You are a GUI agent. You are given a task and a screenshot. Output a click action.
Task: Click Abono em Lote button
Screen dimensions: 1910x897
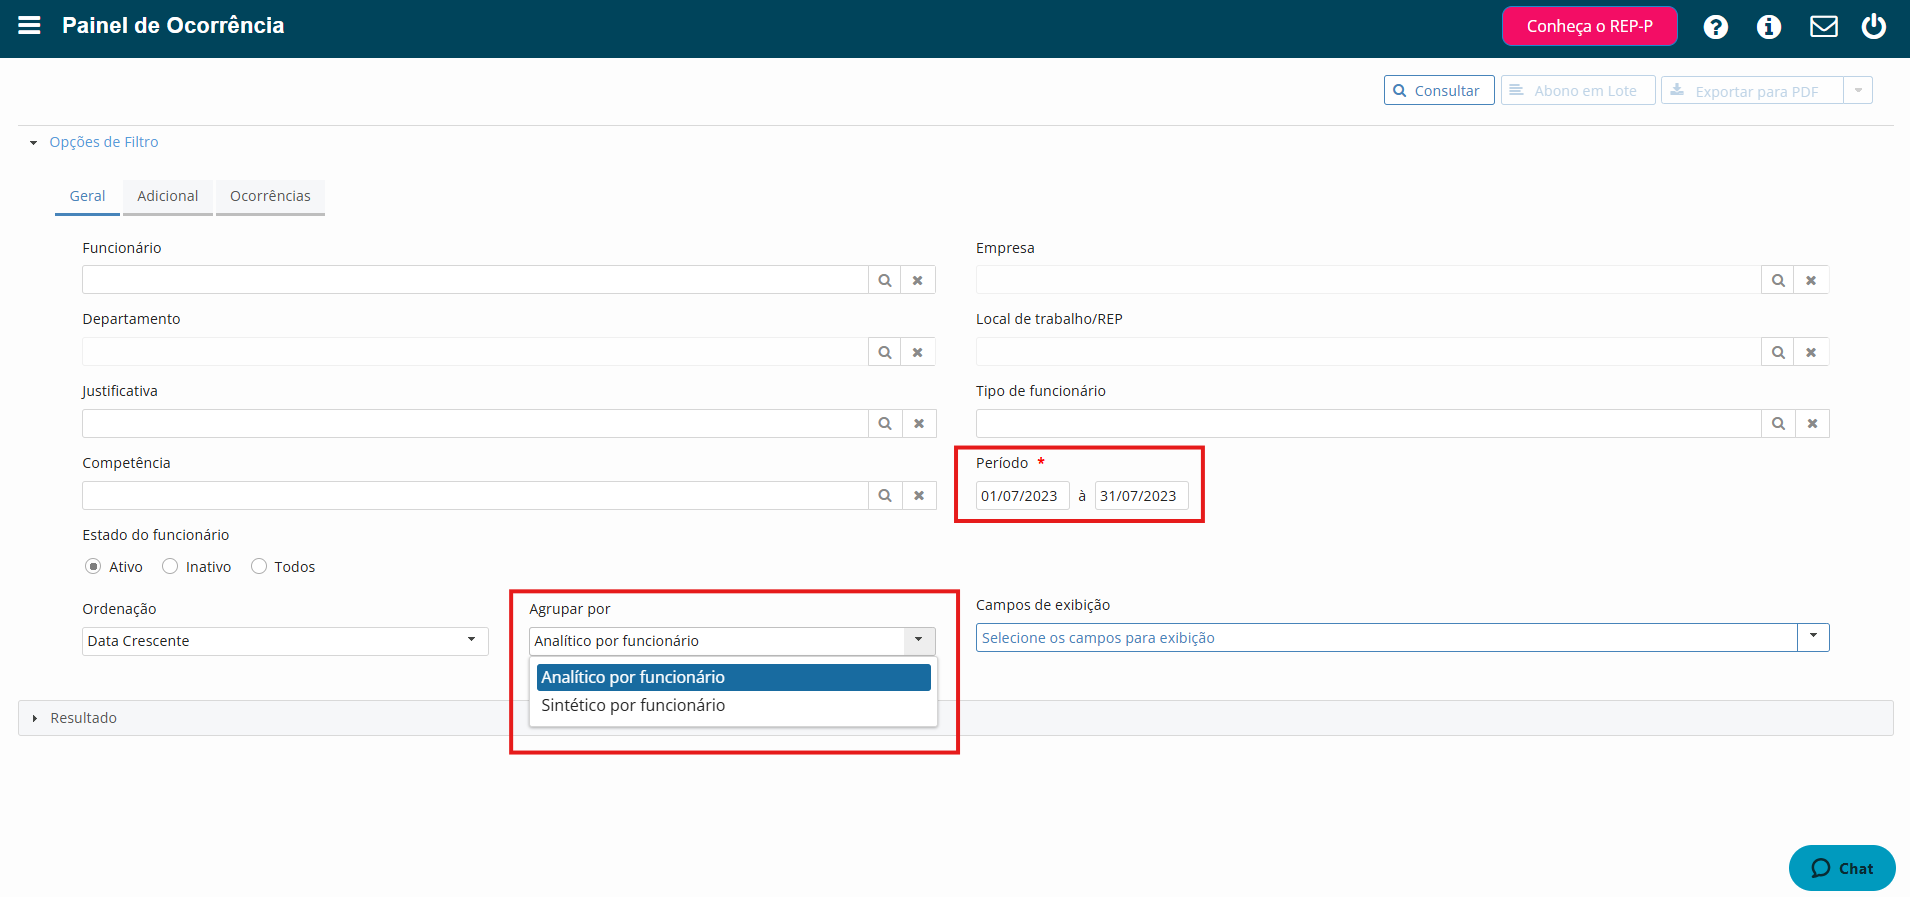click(x=1578, y=90)
